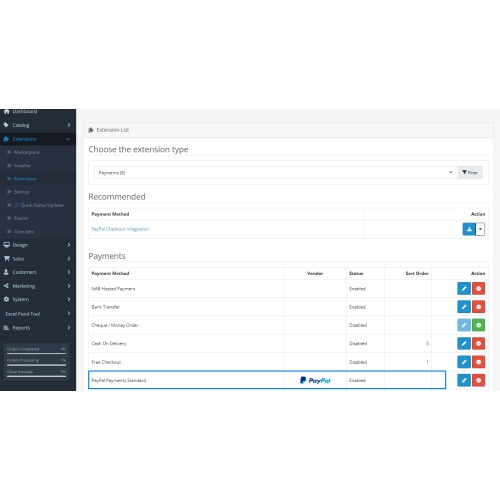The image size is (500, 500).
Task: Expand the Customers menu chevron
Action: (69, 272)
